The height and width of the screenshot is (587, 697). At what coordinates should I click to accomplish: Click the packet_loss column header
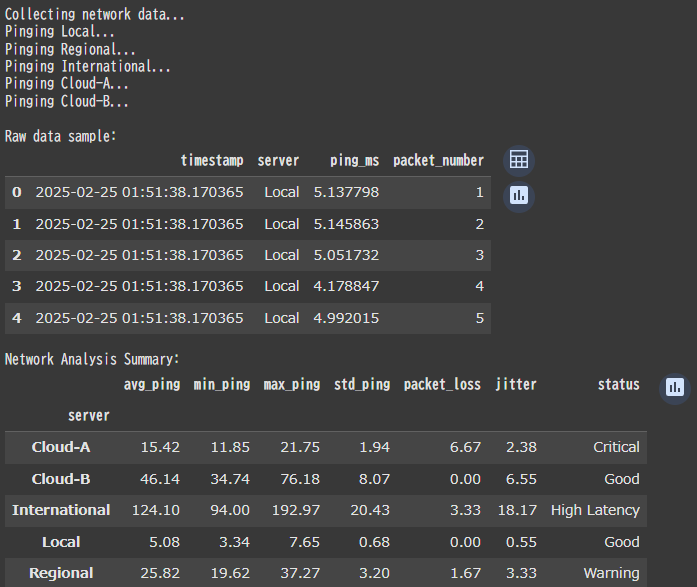point(442,384)
